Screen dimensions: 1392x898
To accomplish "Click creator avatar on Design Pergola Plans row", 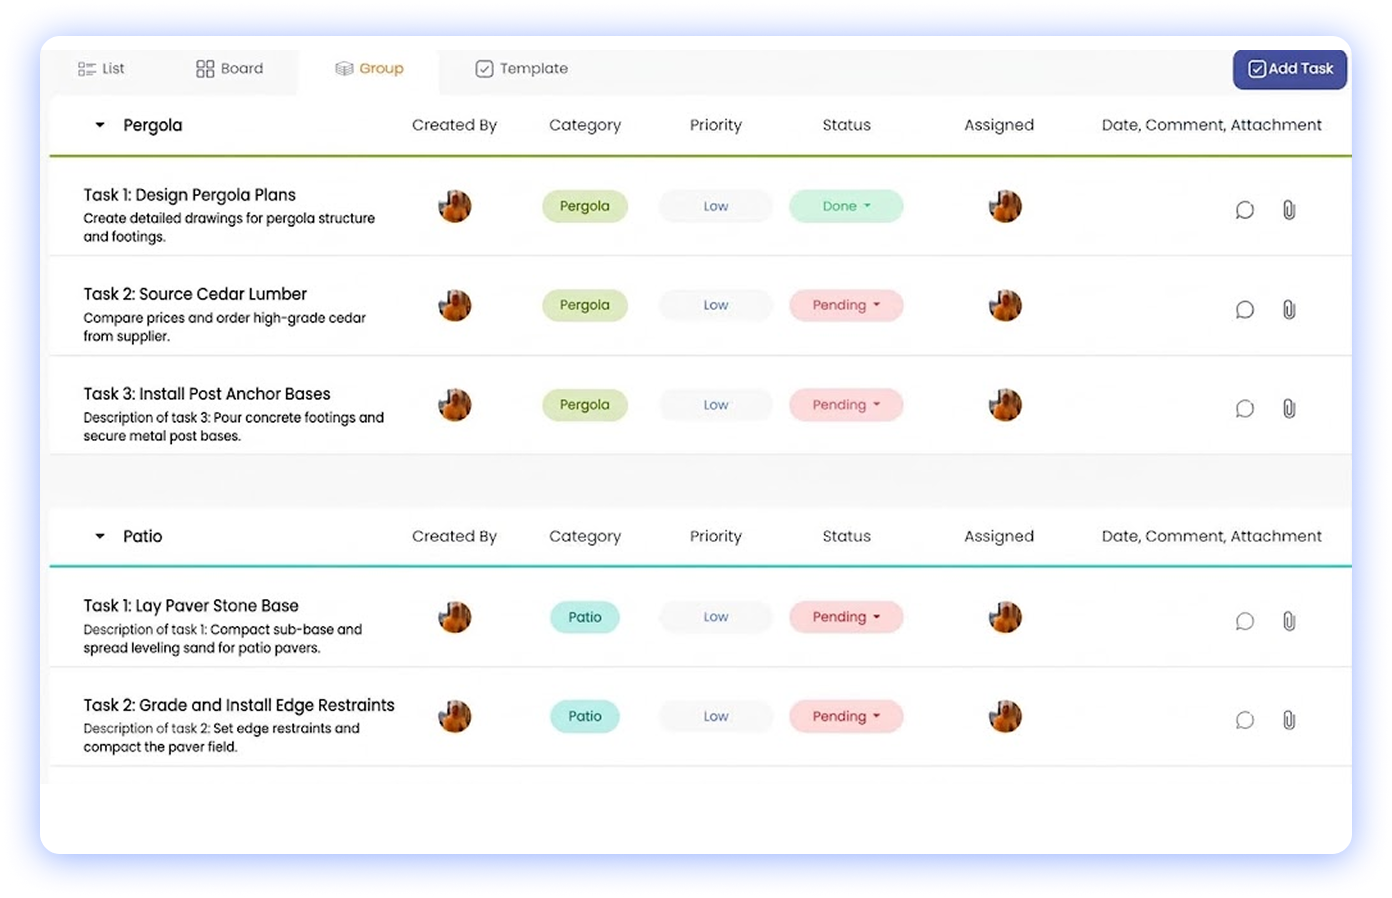I will pos(455,206).
